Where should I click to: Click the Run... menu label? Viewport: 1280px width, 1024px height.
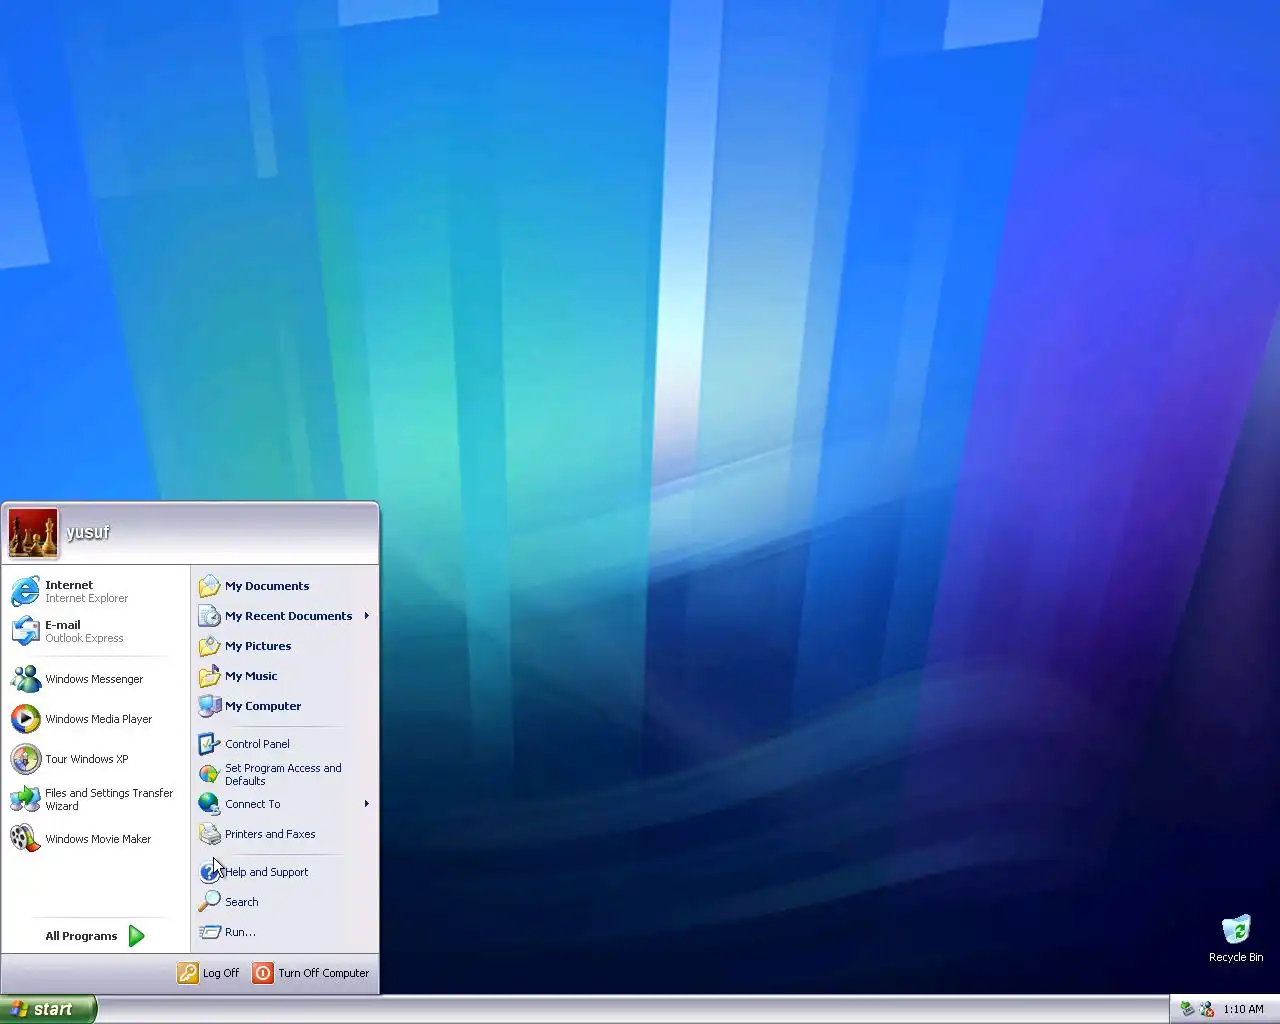tap(240, 932)
